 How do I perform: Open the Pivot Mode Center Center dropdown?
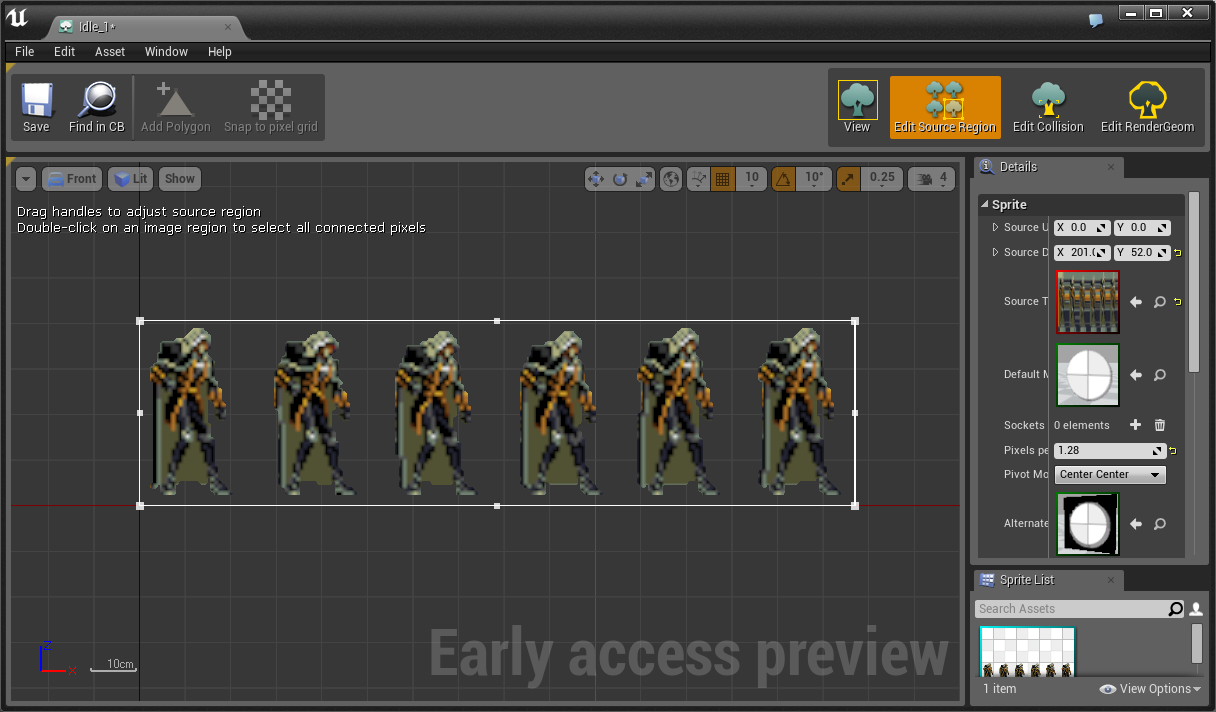point(1110,474)
